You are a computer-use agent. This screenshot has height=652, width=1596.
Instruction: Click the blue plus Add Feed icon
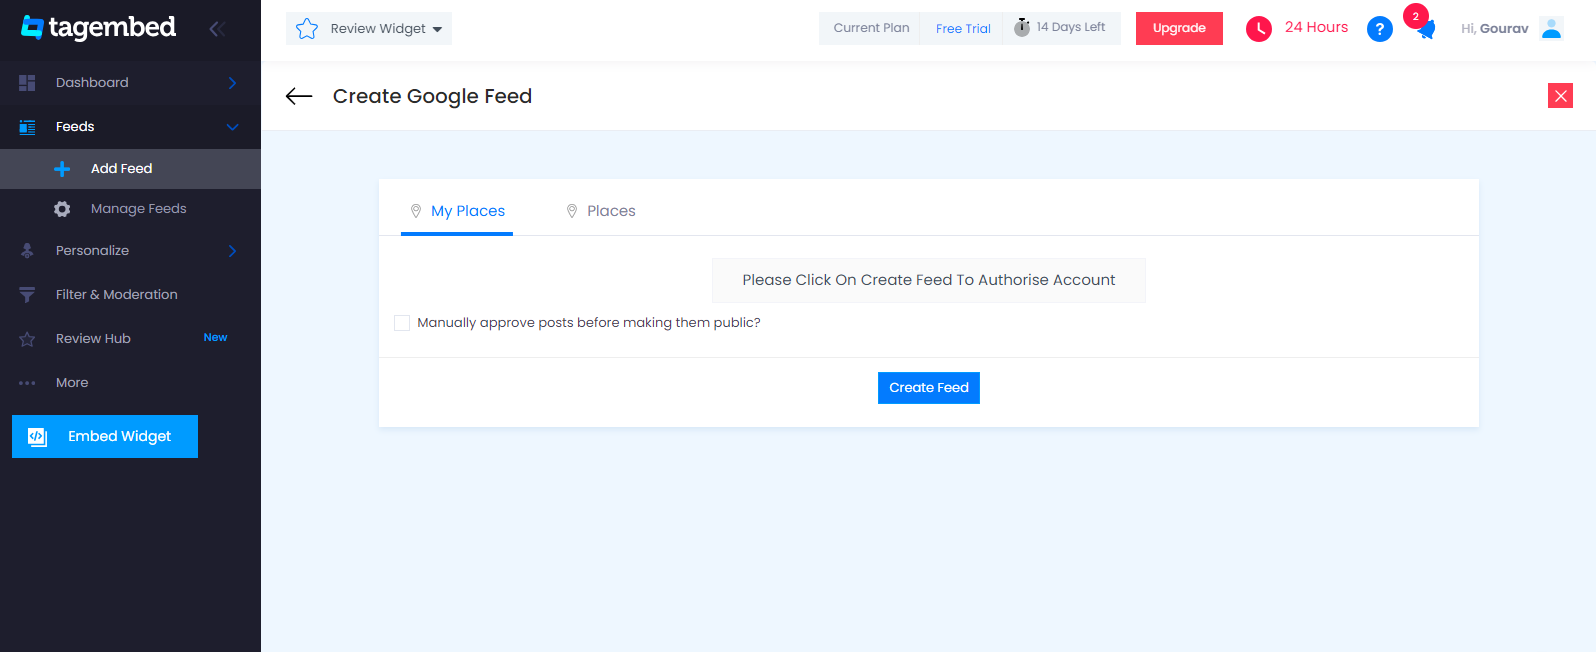point(62,169)
